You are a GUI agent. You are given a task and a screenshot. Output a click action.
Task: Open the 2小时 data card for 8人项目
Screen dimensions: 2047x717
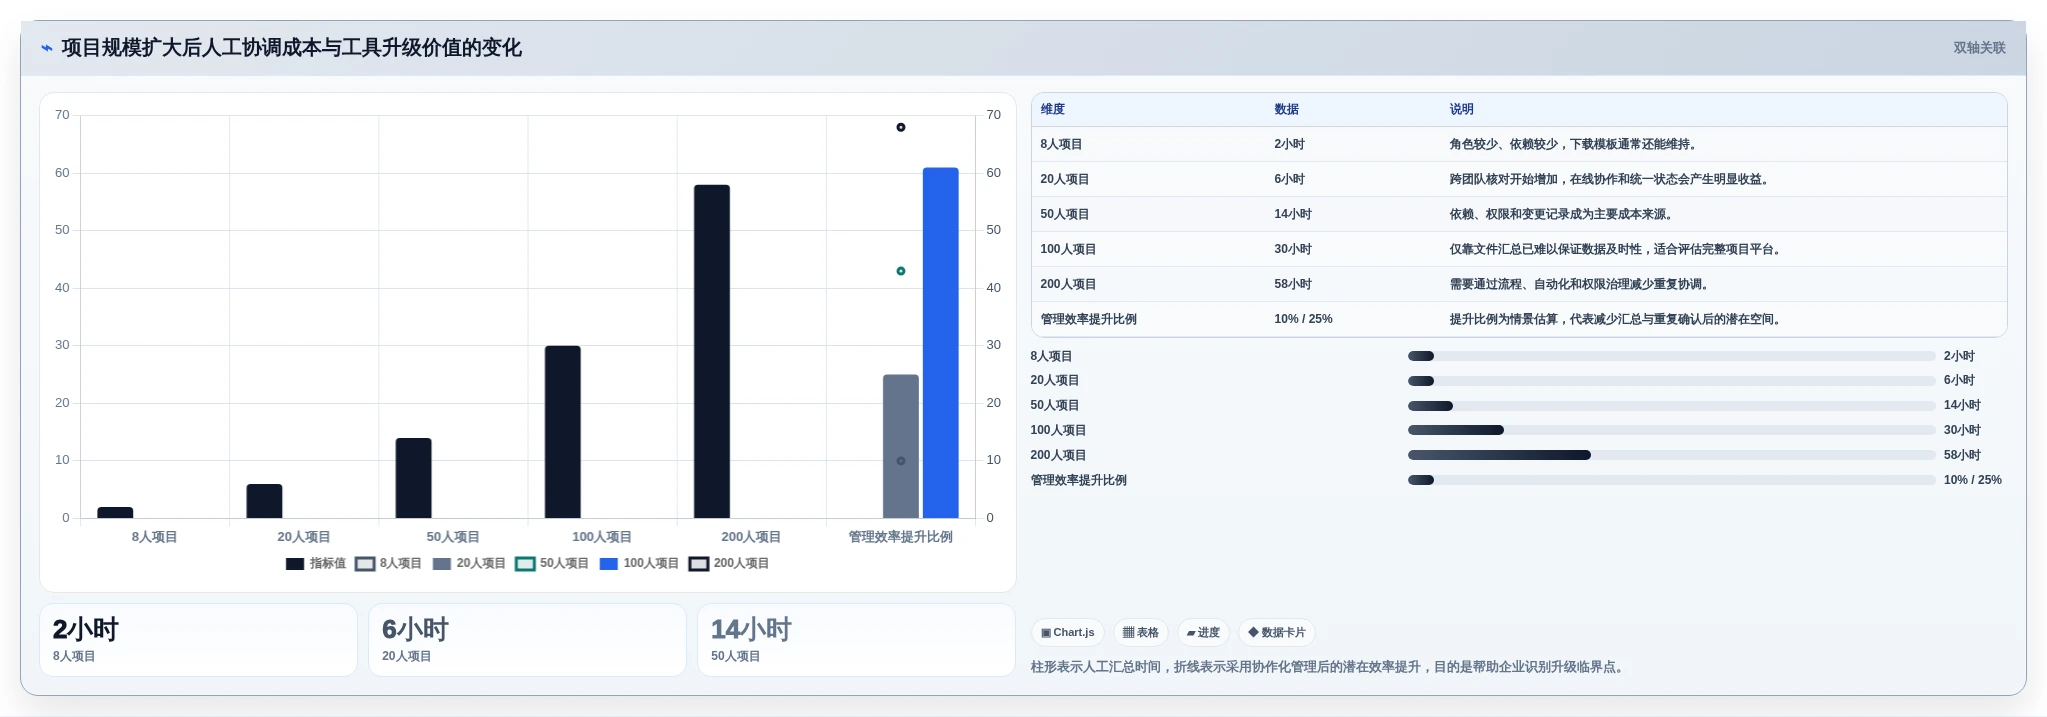[x=198, y=640]
